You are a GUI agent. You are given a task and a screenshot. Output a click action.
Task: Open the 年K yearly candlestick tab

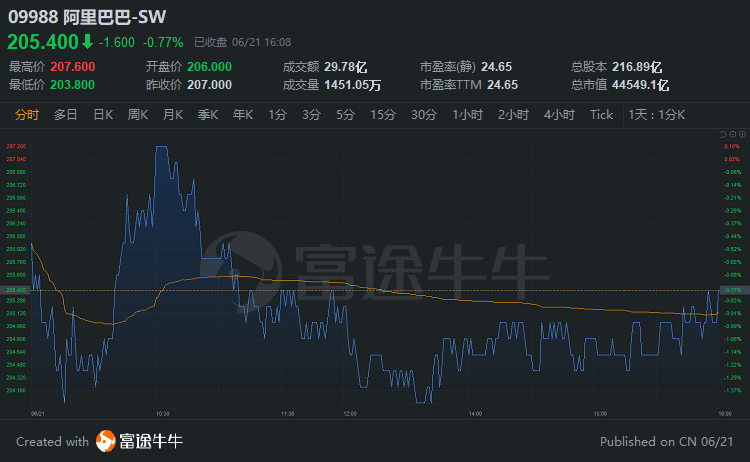pos(243,115)
